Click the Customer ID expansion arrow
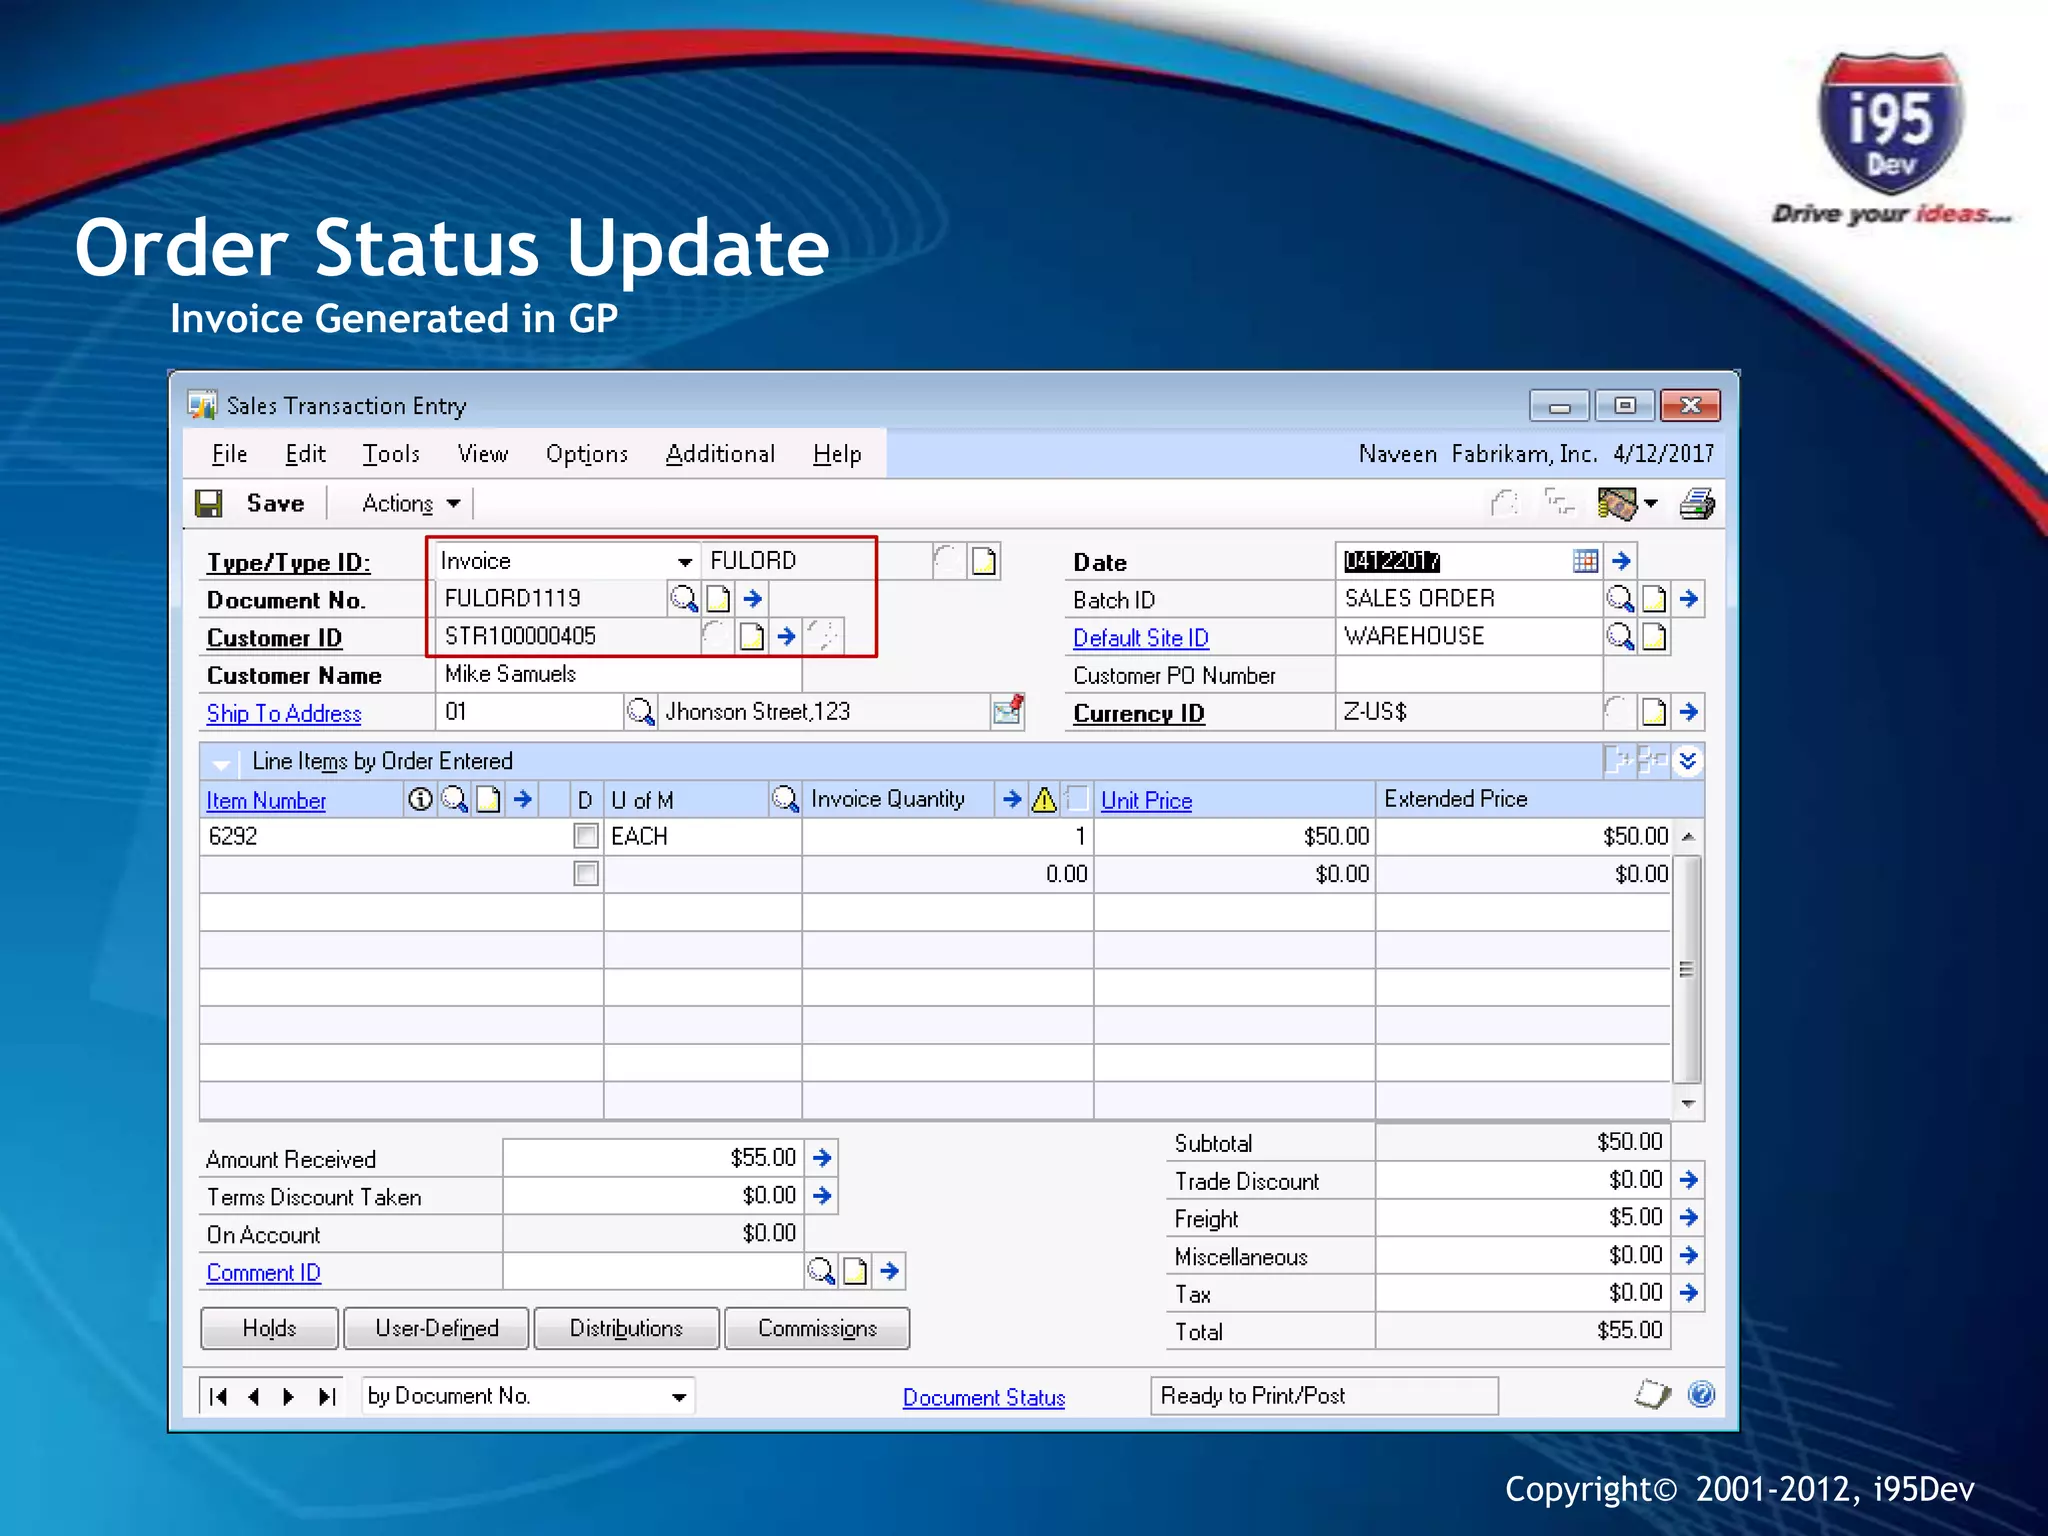 (786, 637)
